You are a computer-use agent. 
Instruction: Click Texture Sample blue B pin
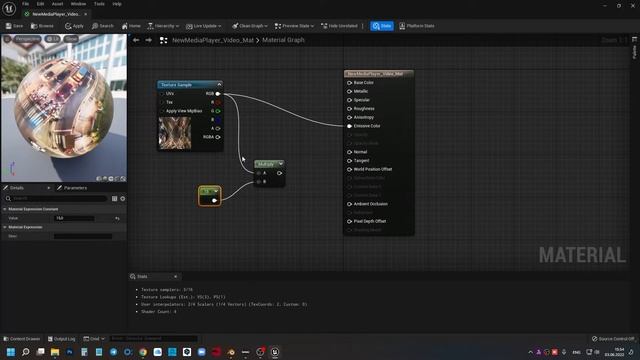pos(218,120)
